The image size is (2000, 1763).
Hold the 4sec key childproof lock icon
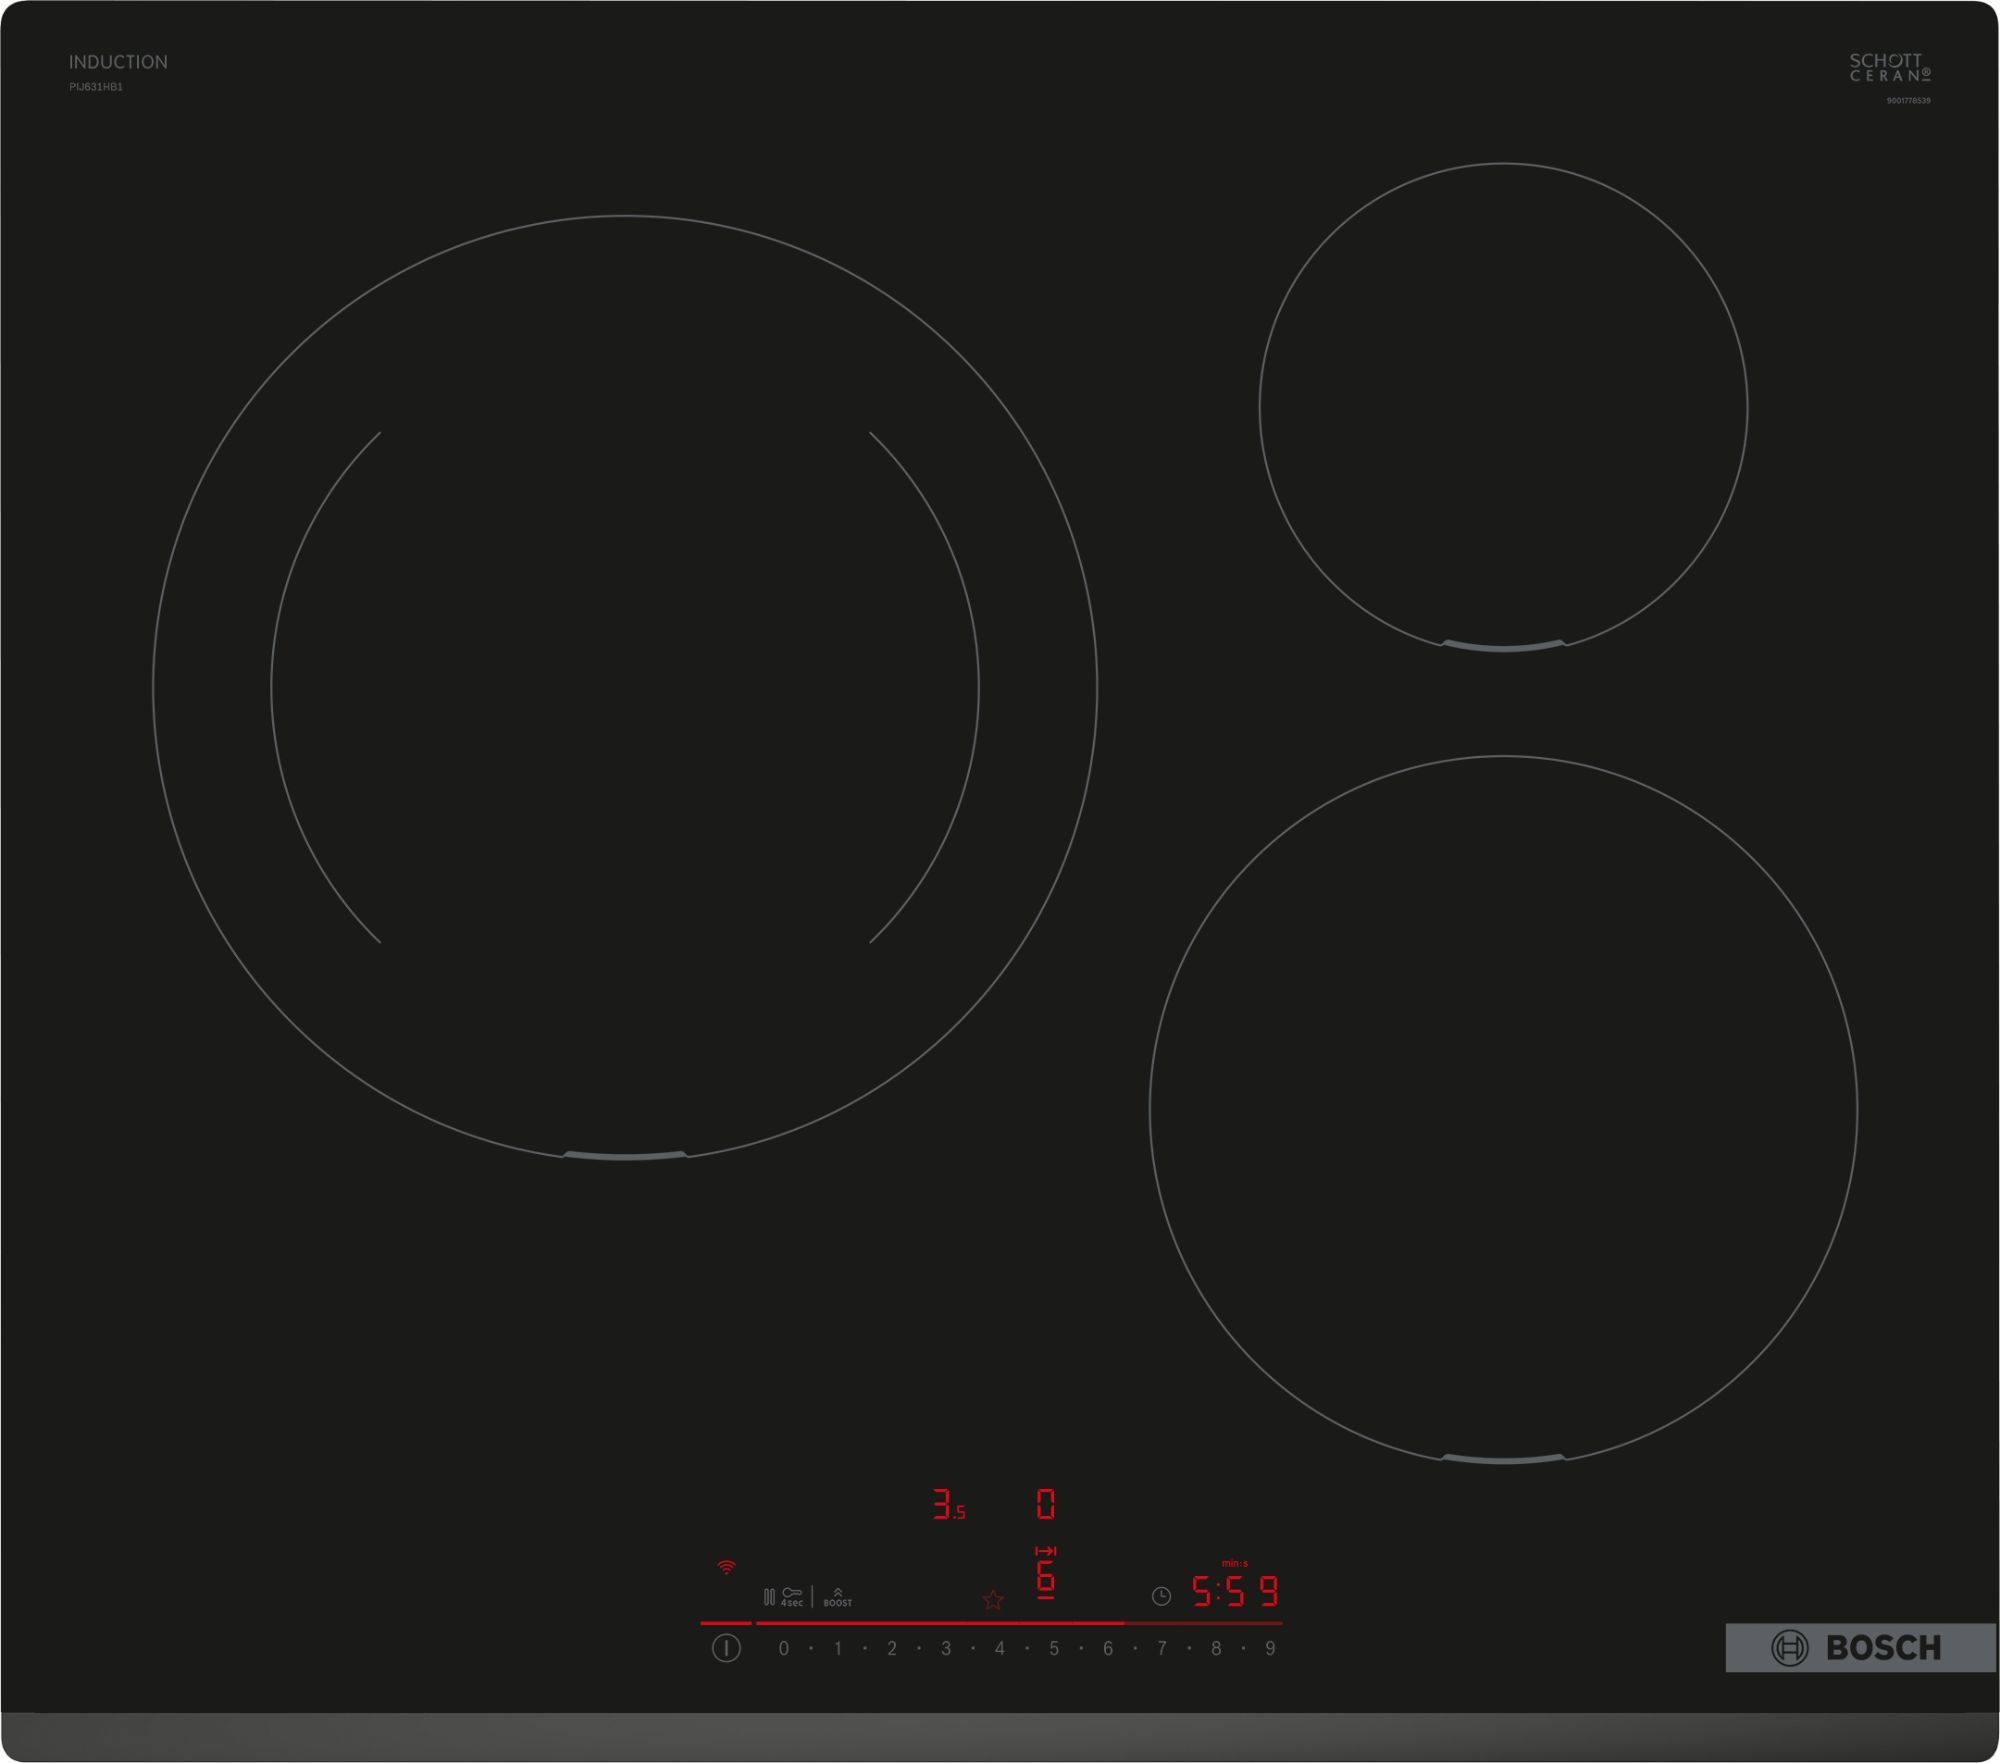tap(792, 1596)
